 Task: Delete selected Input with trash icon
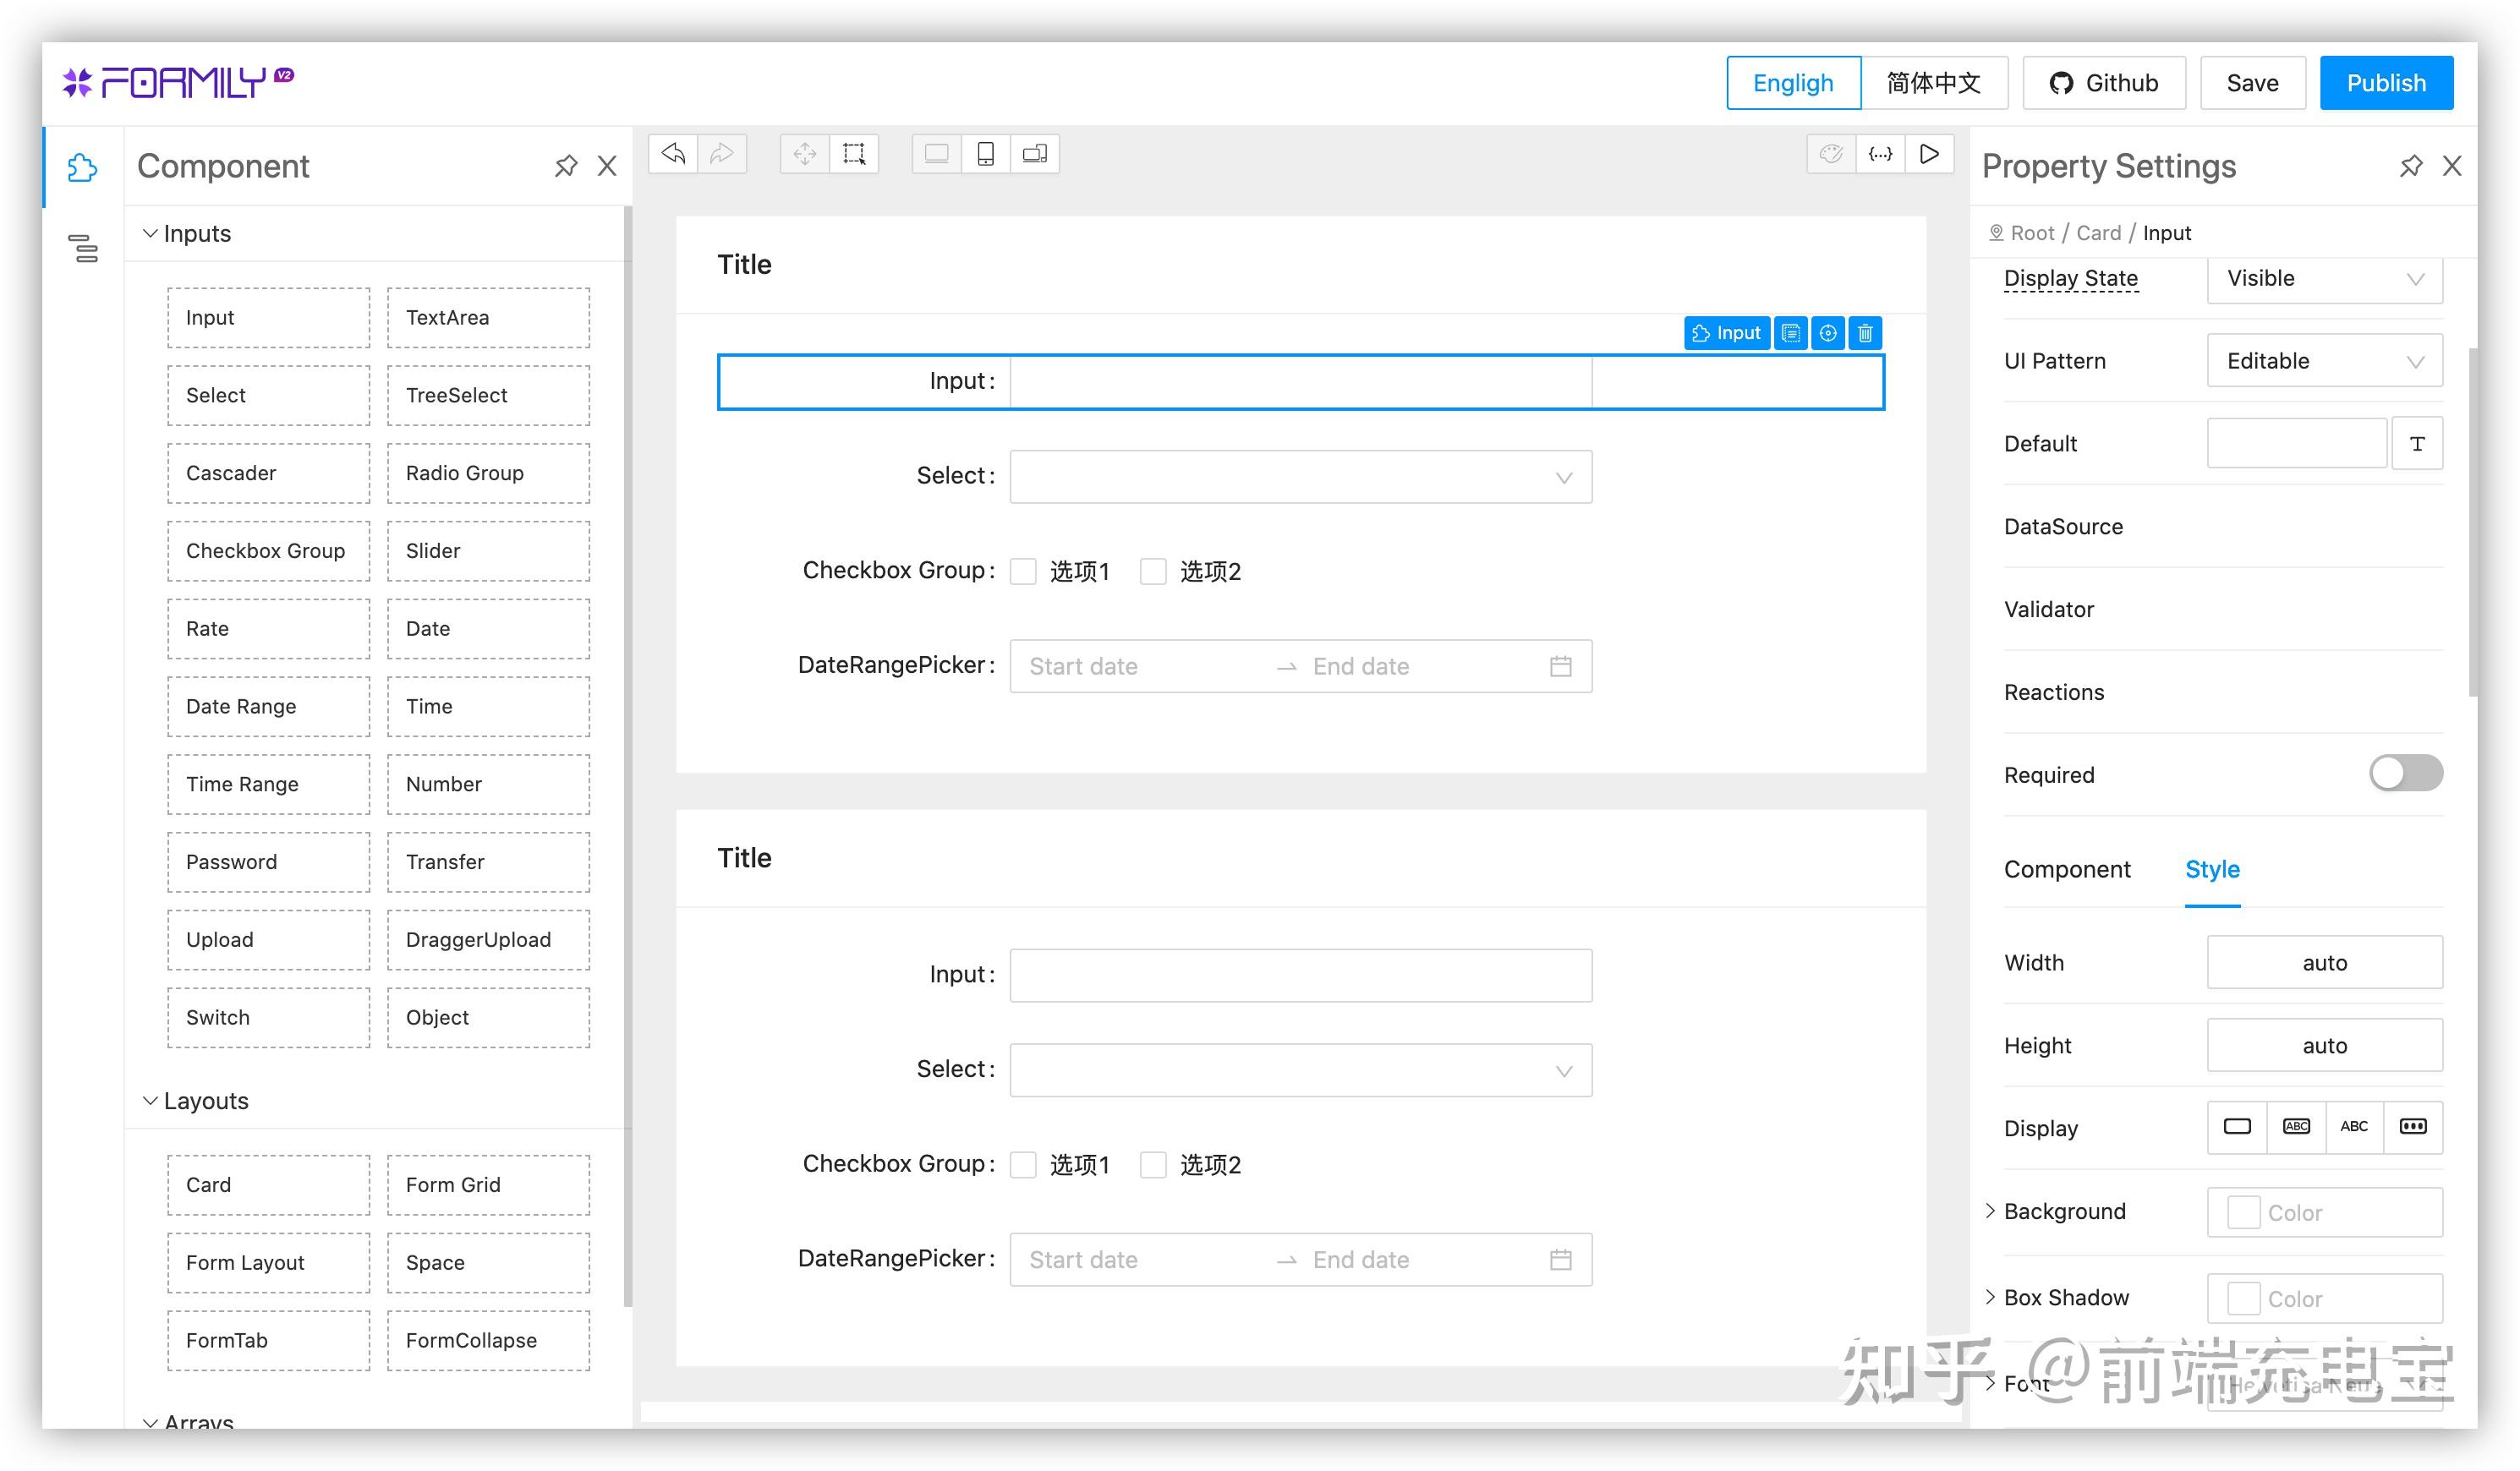click(x=1865, y=333)
